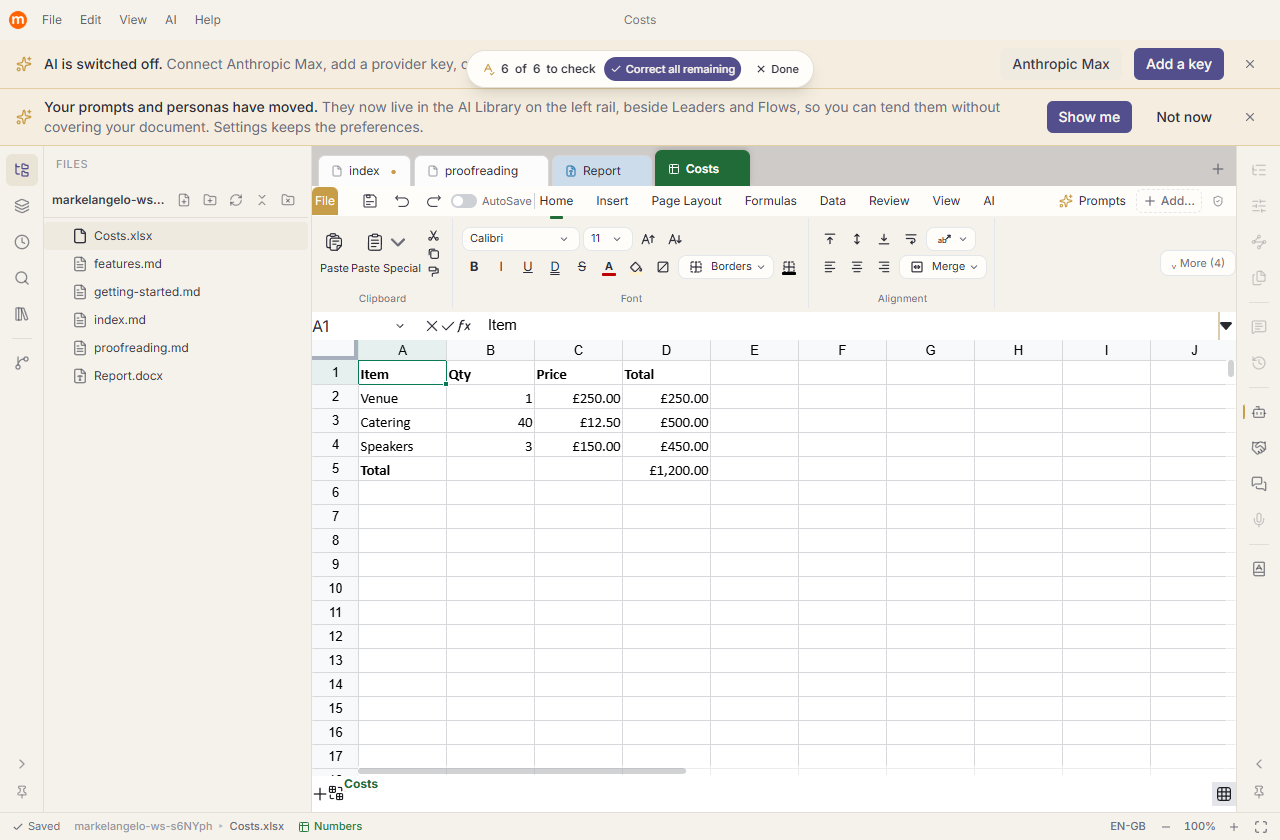1280x840 pixels.
Task: Open the Formulas ribbon tab
Action: point(771,201)
